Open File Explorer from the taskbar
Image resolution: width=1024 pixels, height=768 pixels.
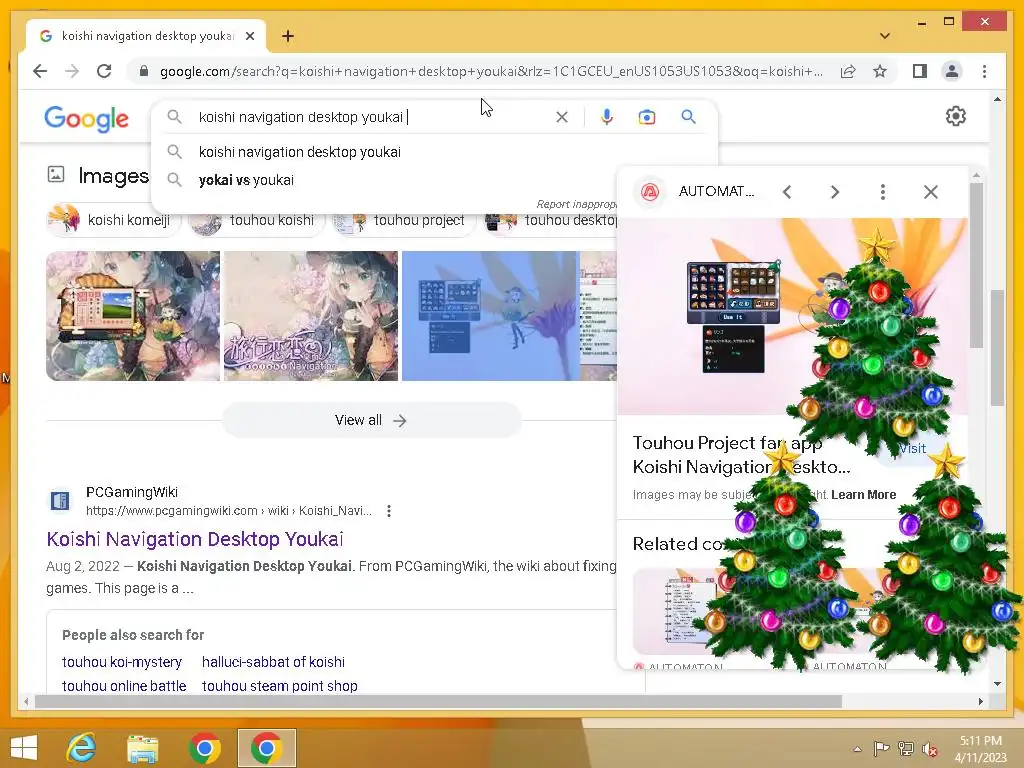point(142,748)
